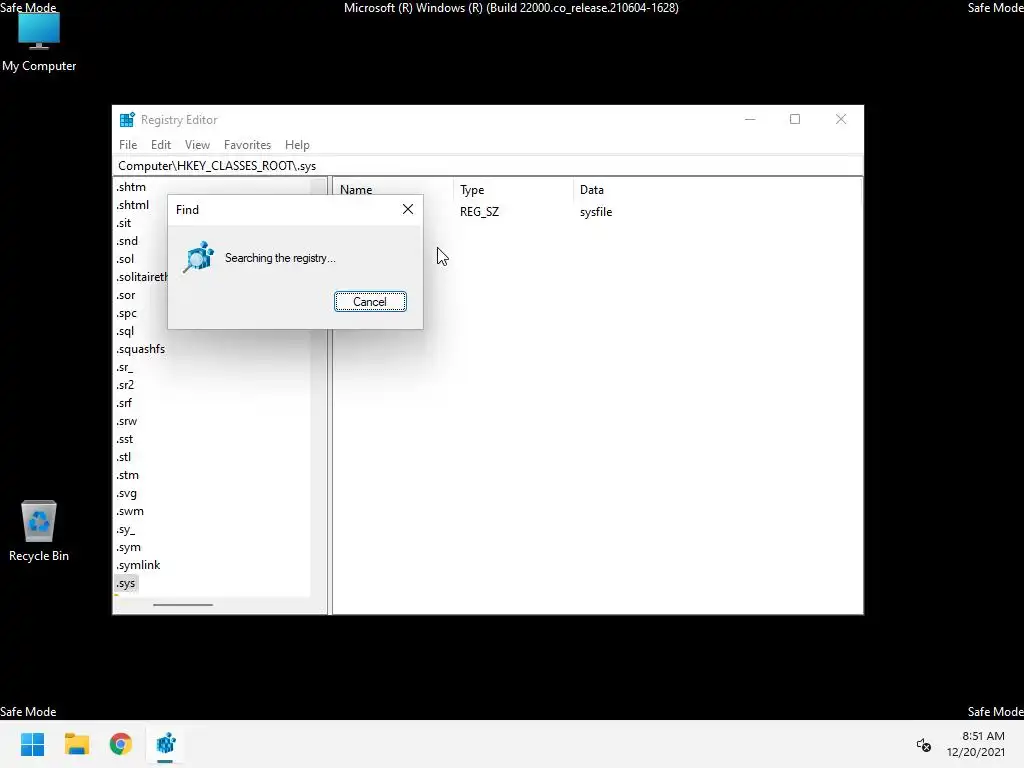Click the magnifier icon in the Find dialog
This screenshot has height=768, width=1024.
(198, 257)
